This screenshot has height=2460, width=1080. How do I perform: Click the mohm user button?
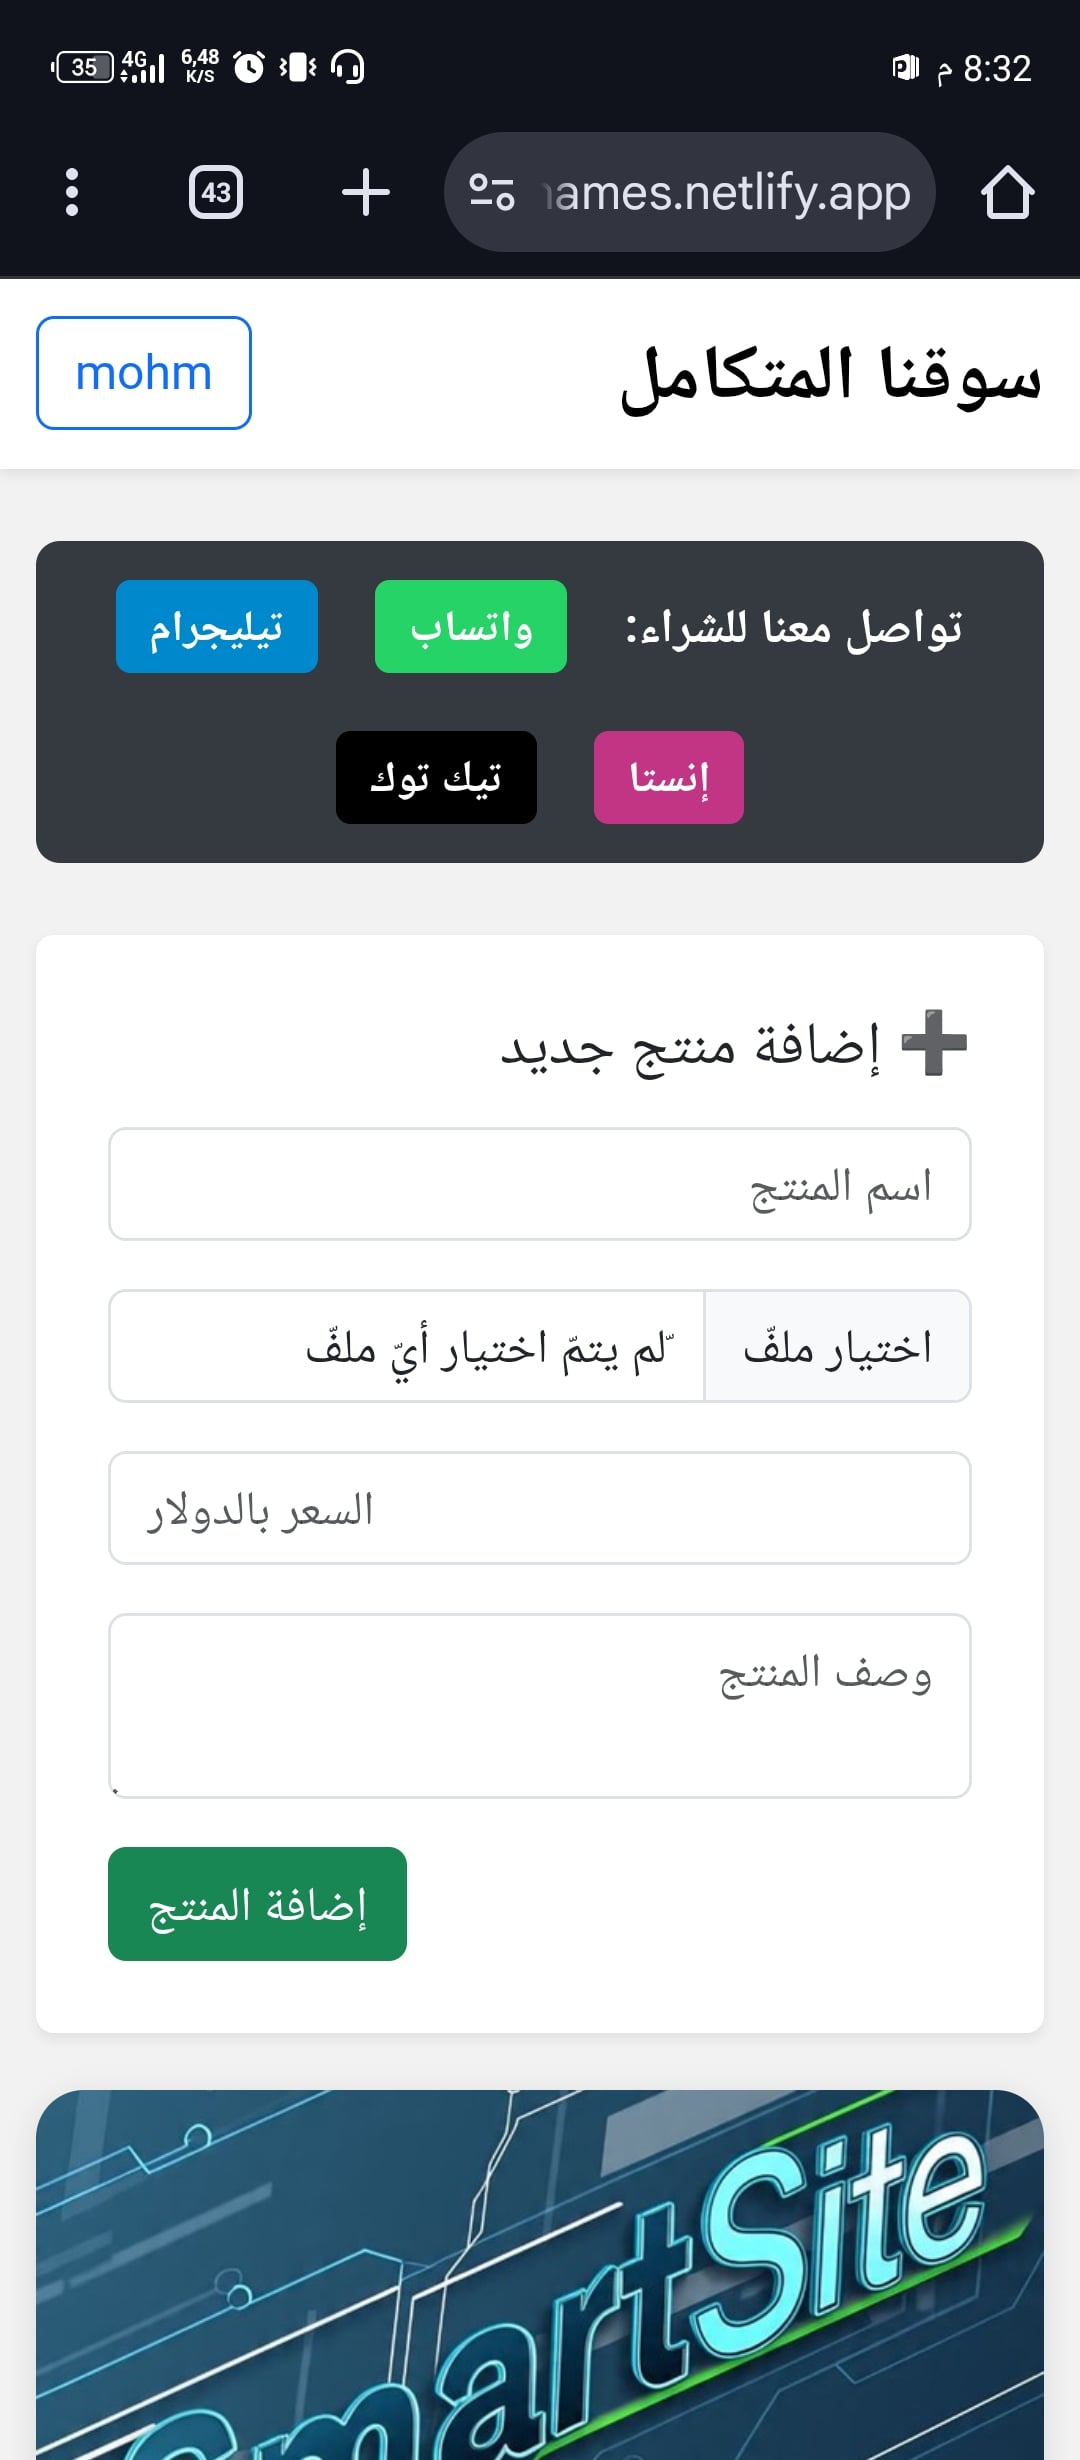click(x=144, y=373)
